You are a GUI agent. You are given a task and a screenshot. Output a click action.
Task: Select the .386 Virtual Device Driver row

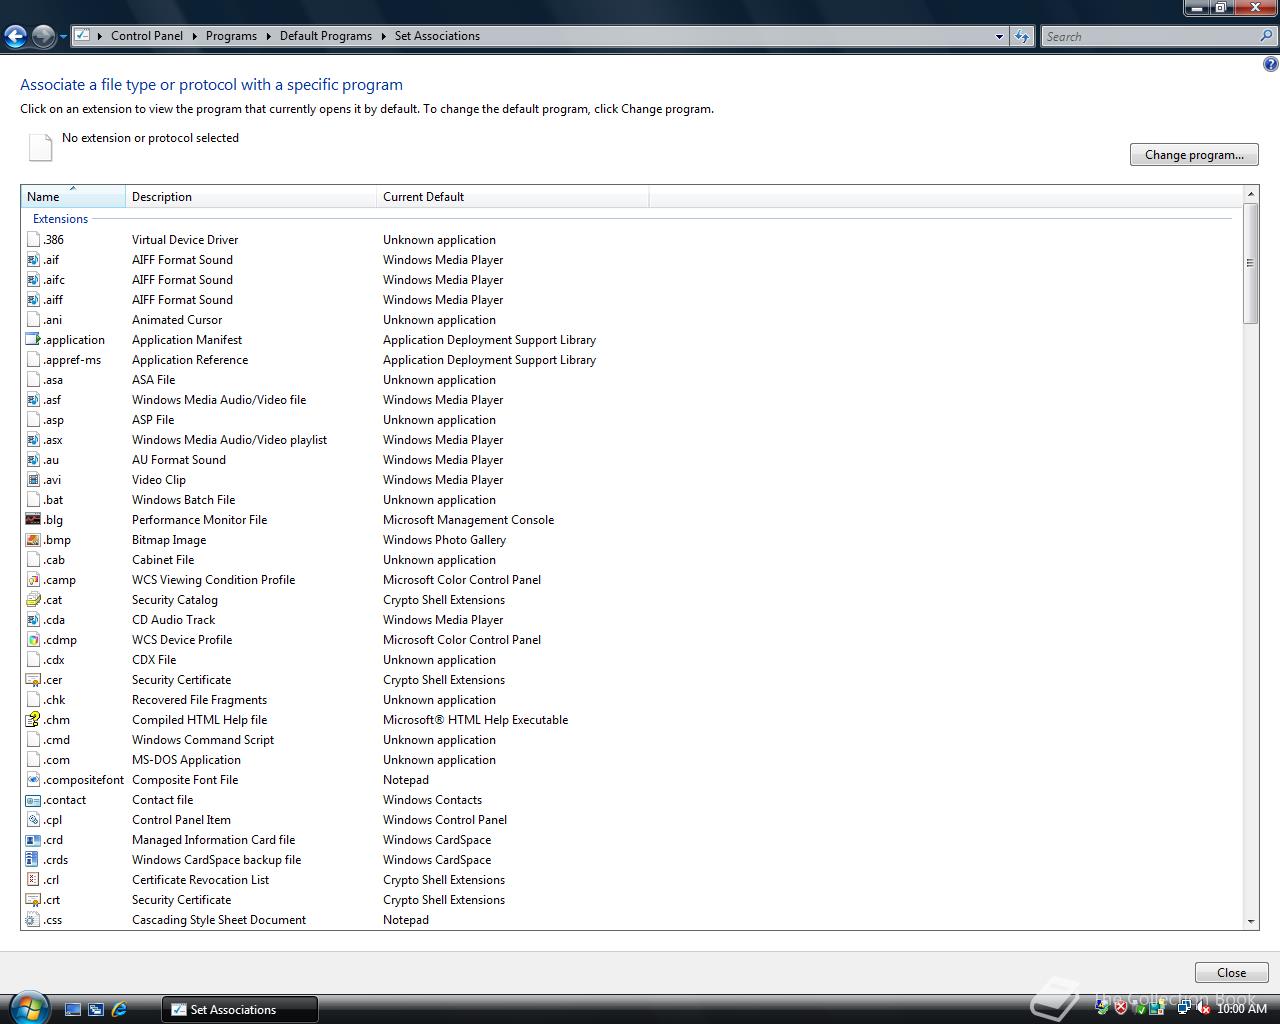click(x=630, y=240)
